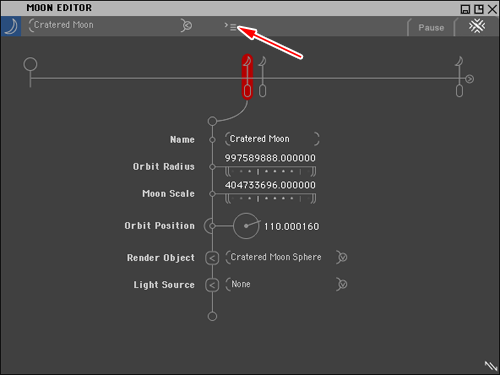500x375 pixels.
Task: Click the Render Object back arrow button
Action: point(212,258)
